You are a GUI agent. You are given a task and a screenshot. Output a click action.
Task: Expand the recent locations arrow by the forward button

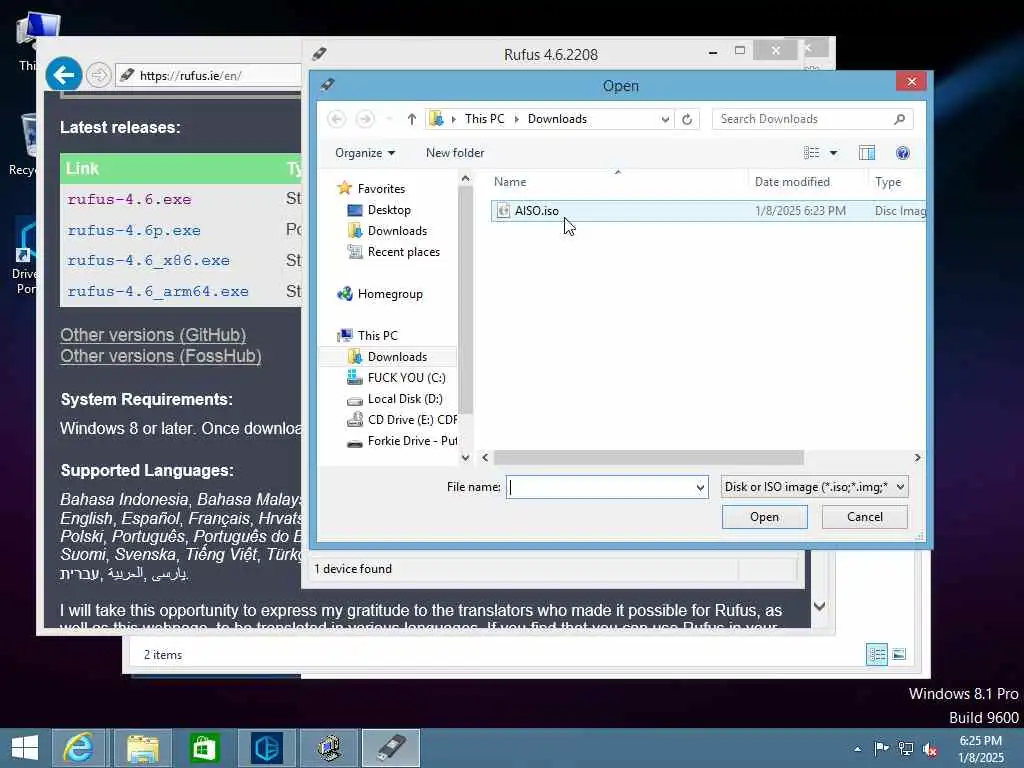pos(389,119)
